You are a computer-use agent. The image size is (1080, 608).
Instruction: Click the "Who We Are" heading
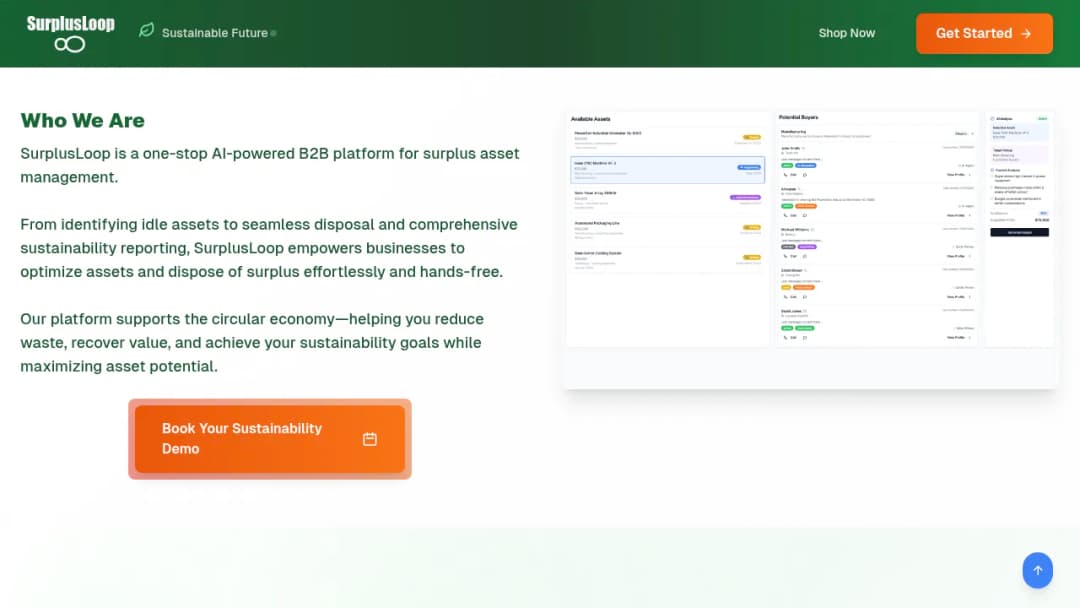(x=83, y=120)
